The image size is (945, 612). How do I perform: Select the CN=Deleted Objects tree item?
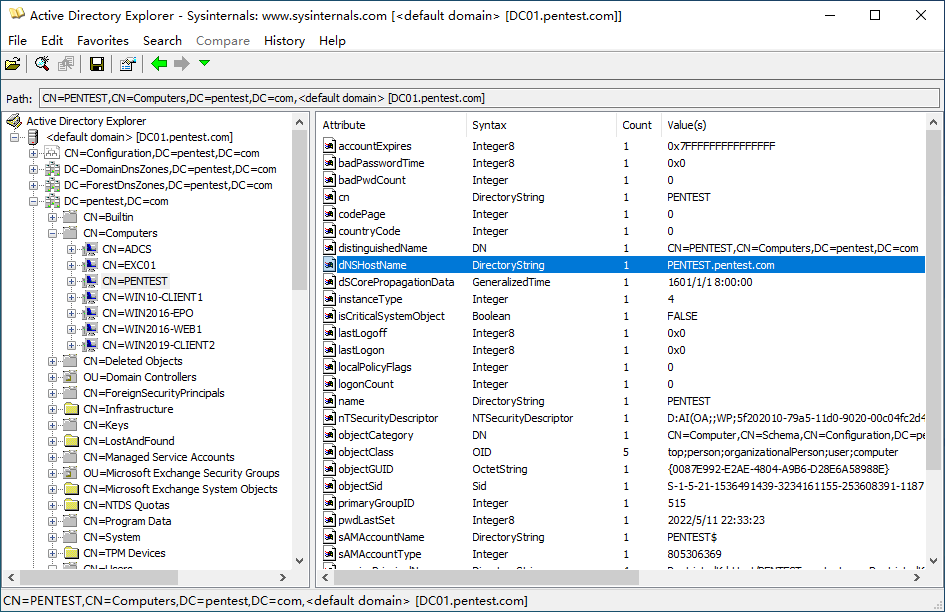coord(133,361)
